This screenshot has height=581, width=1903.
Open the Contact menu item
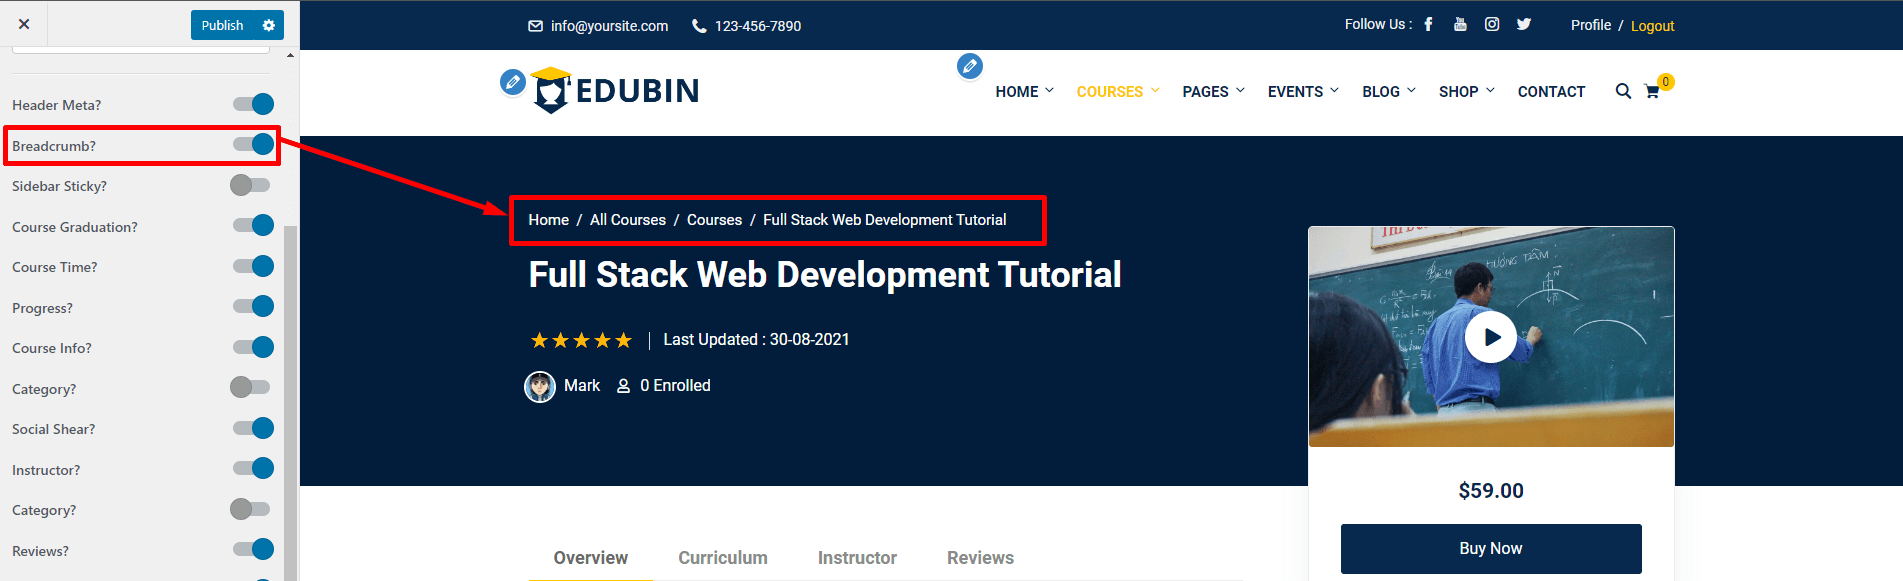click(1551, 91)
